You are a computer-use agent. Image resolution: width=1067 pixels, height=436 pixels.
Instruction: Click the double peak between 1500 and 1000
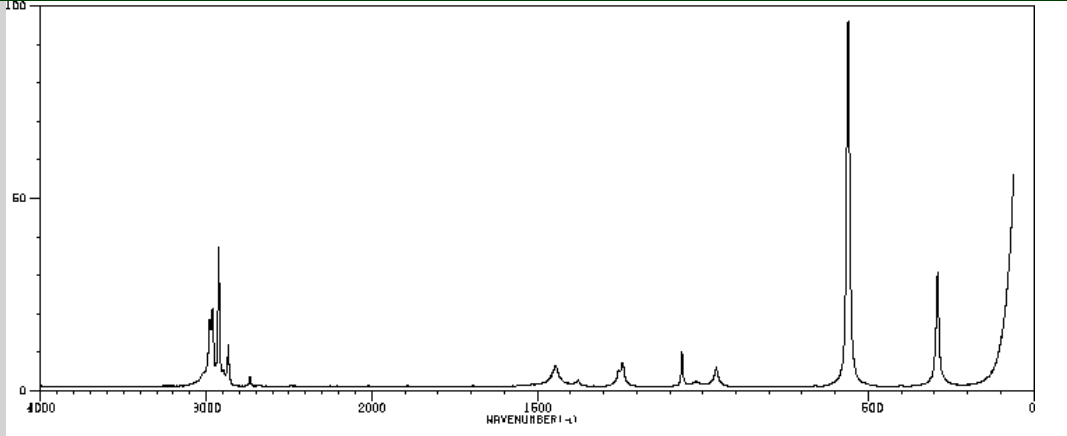tap(622, 366)
